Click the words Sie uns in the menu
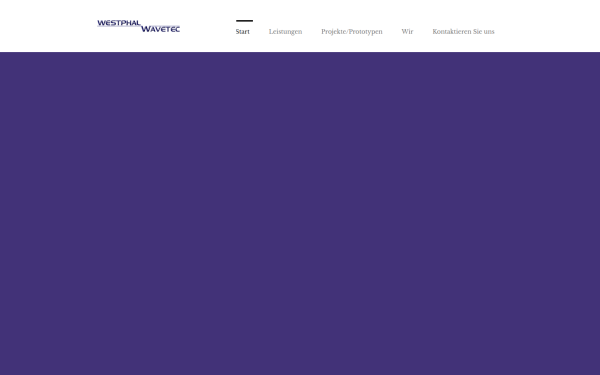 click(x=484, y=32)
